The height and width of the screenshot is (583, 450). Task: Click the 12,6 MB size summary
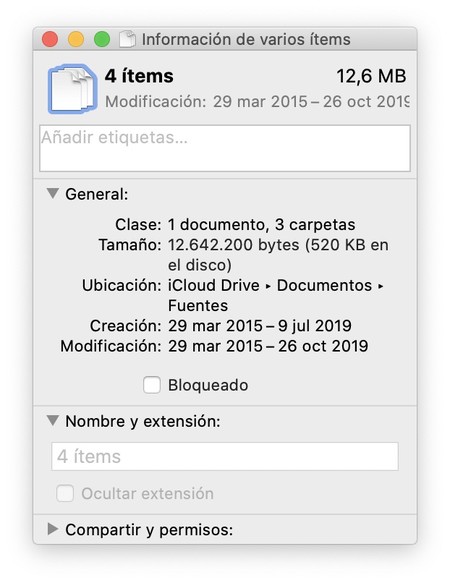[x=371, y=76]
